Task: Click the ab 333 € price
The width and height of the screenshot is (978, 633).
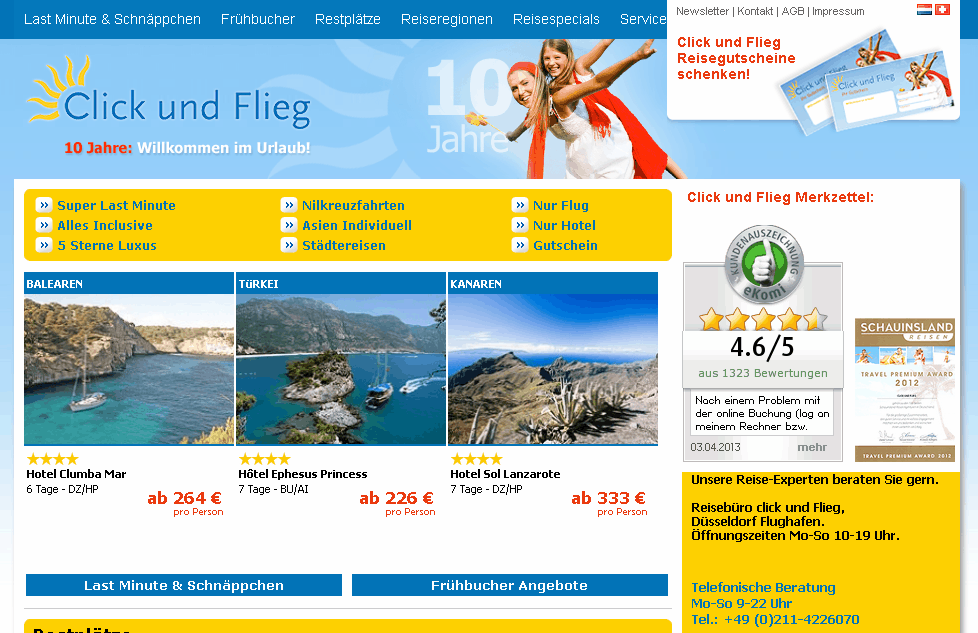Action: coord(609,498)
